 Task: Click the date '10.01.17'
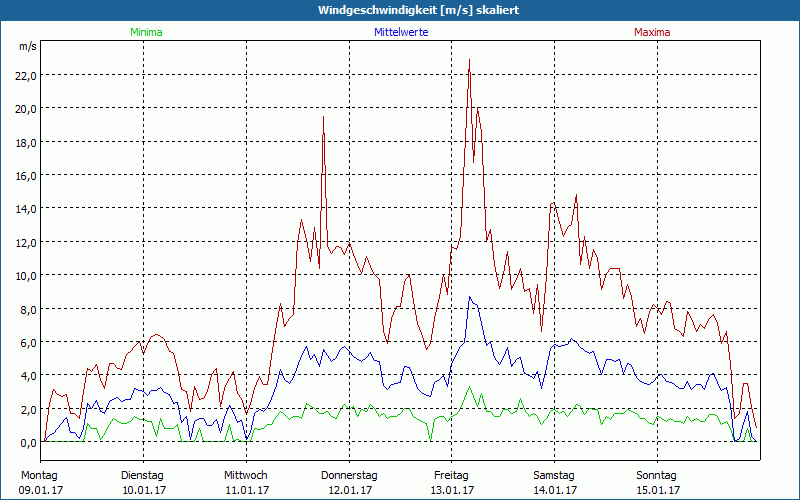(144, 490)
